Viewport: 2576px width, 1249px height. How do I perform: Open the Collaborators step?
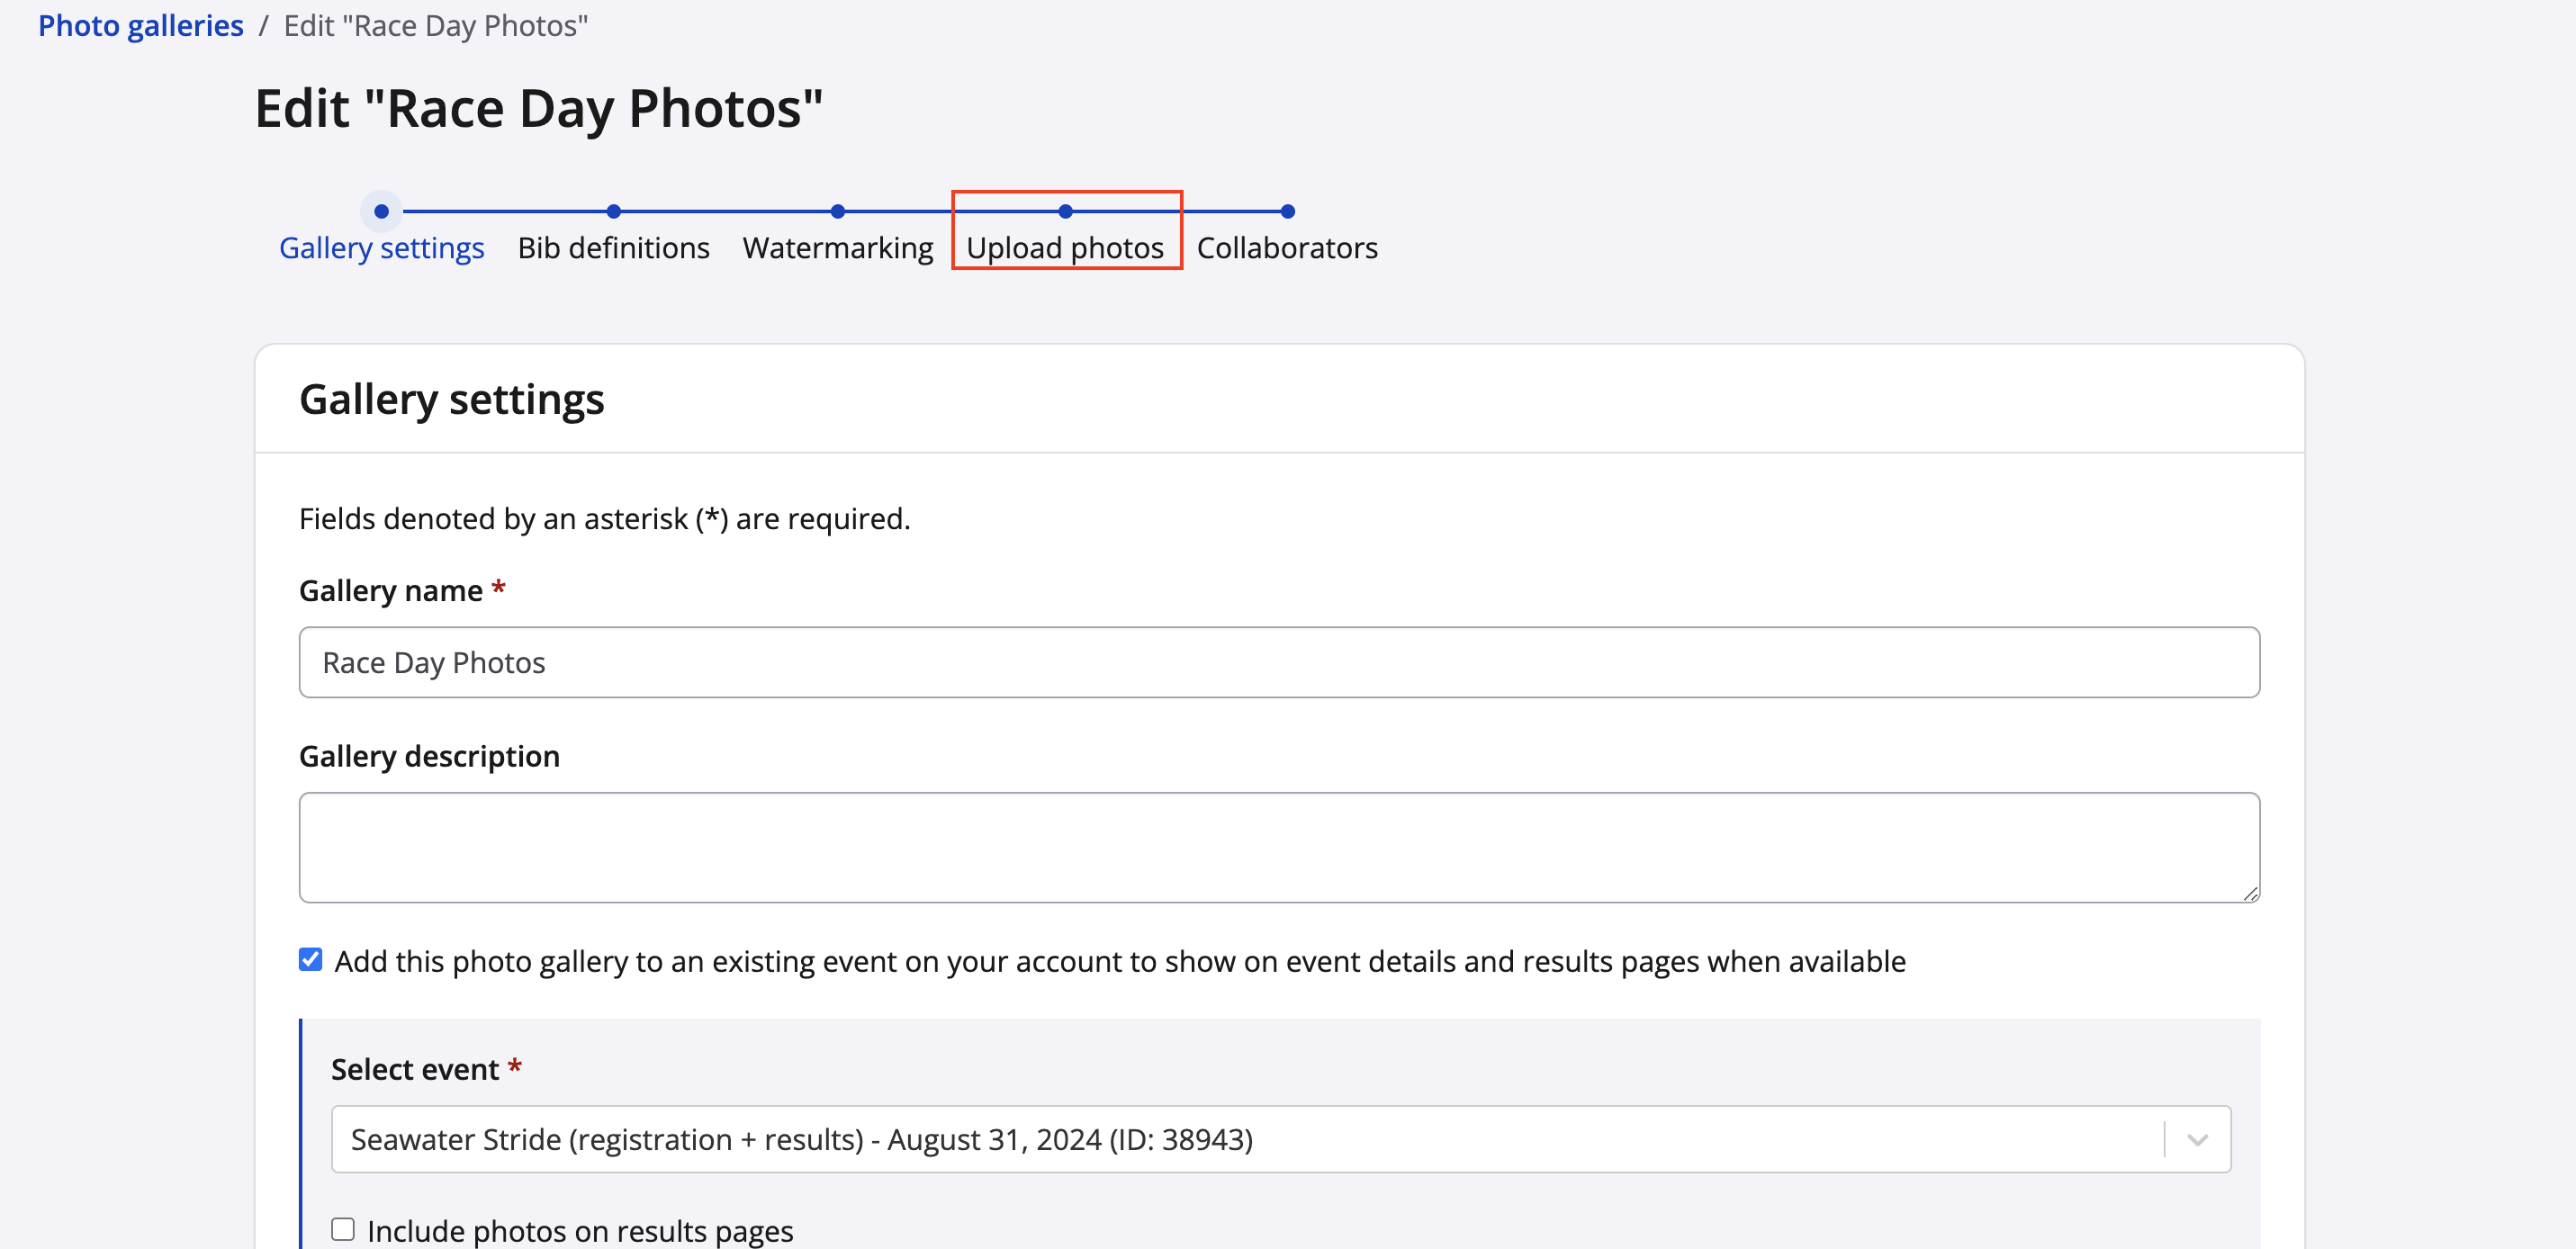click(1287, 248)
